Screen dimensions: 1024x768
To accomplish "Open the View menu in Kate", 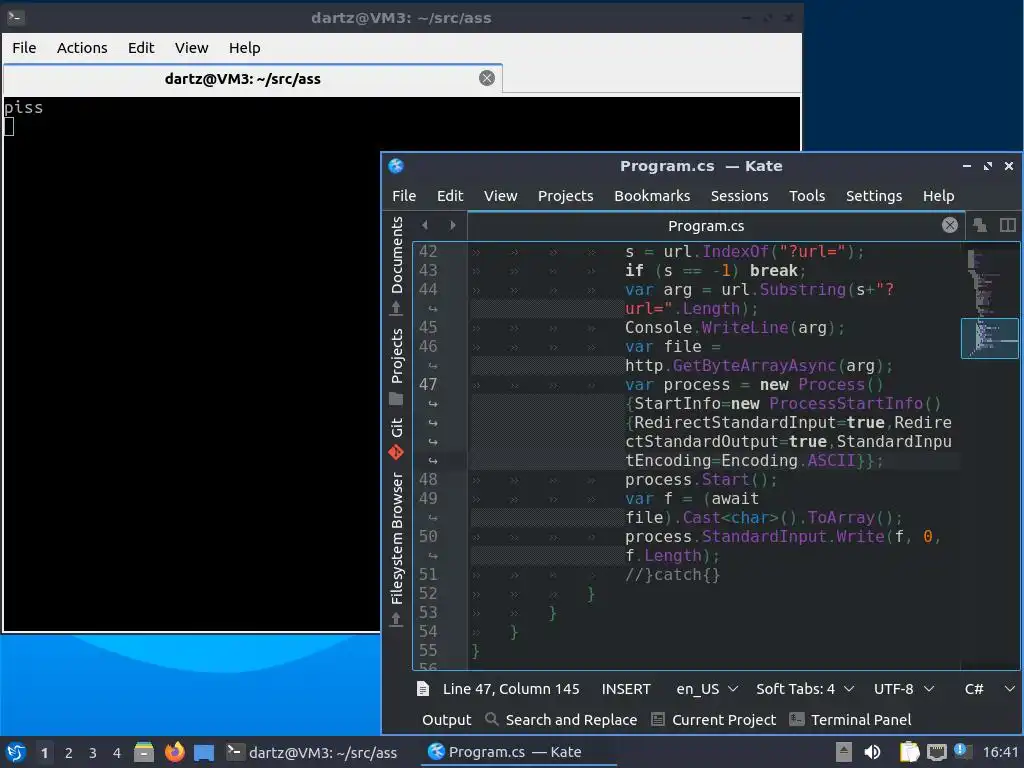I will [x=500, y=196].
